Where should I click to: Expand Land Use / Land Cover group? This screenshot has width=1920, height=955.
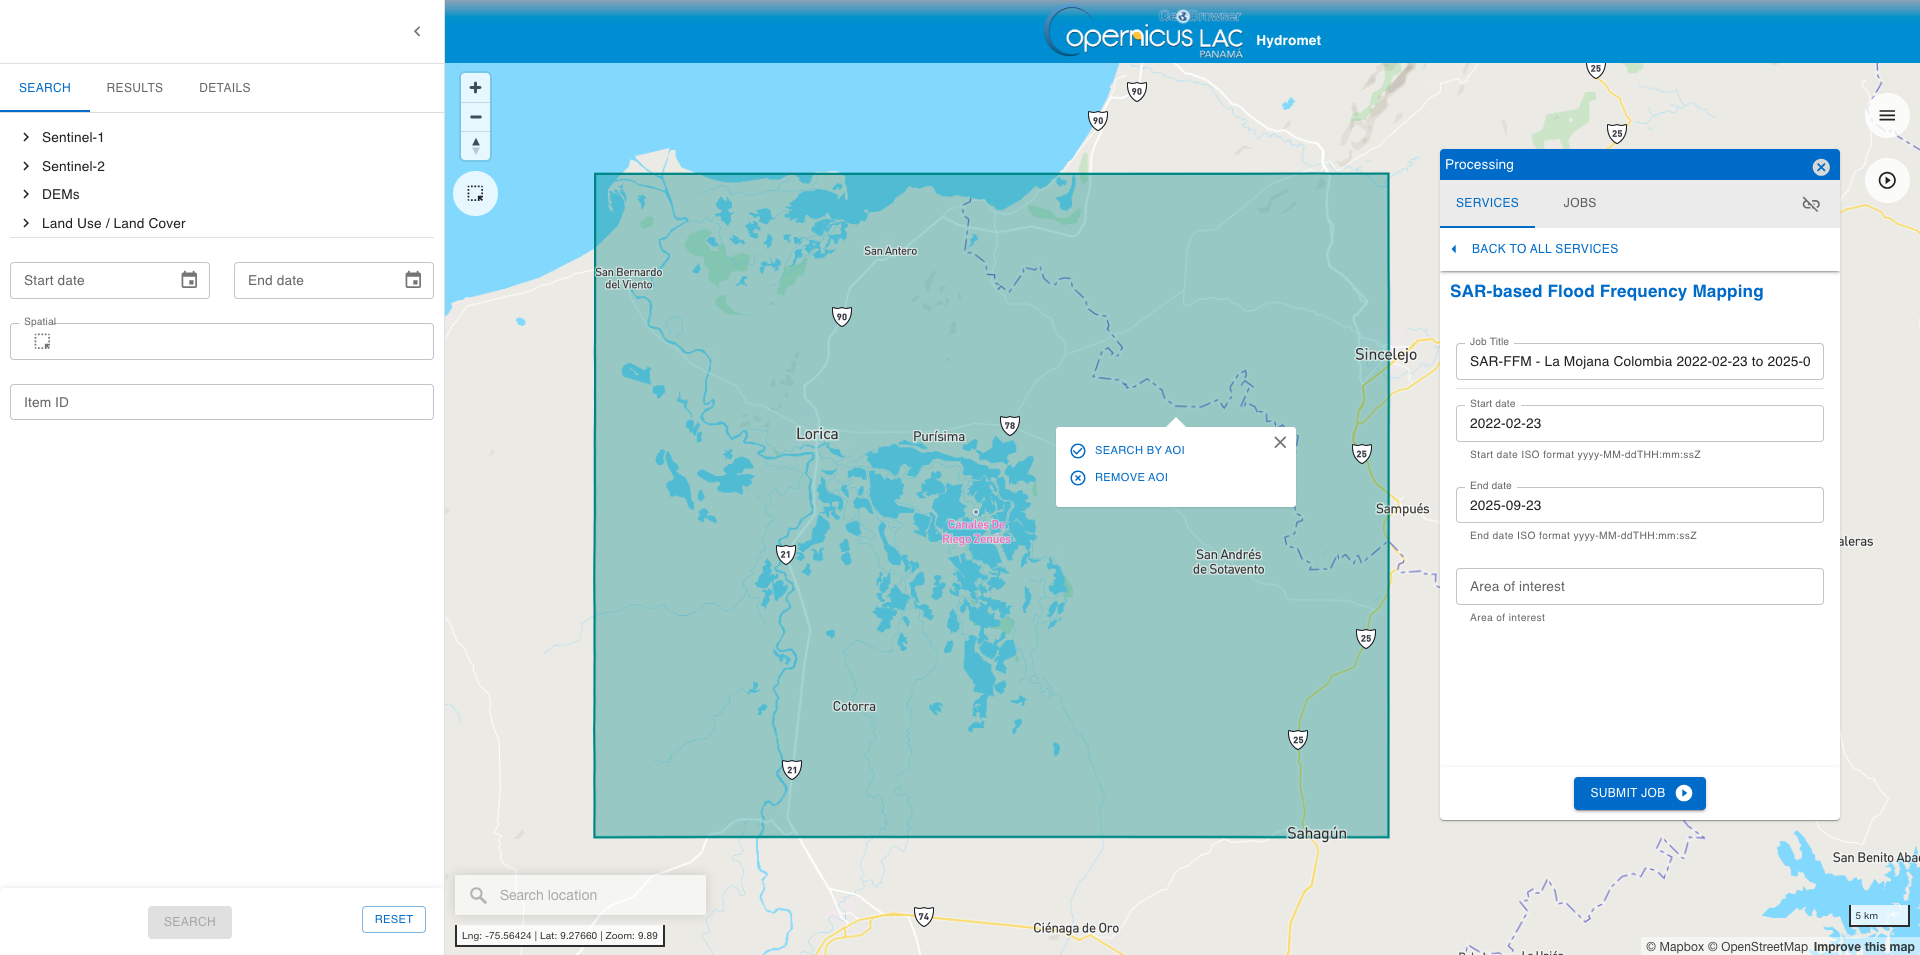pyautogui.click(x=26, y=223)
